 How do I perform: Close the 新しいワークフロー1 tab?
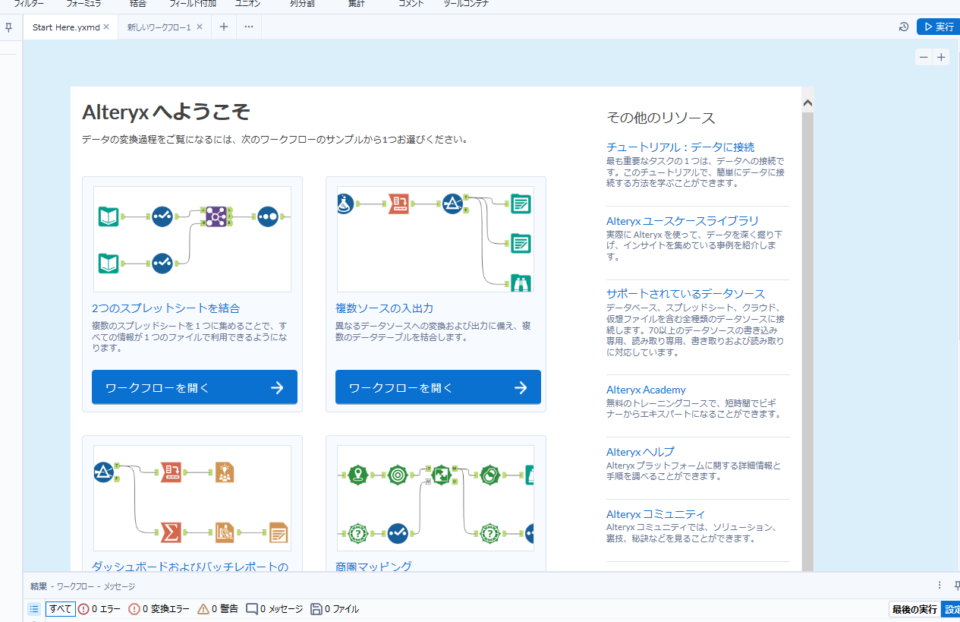199,27
